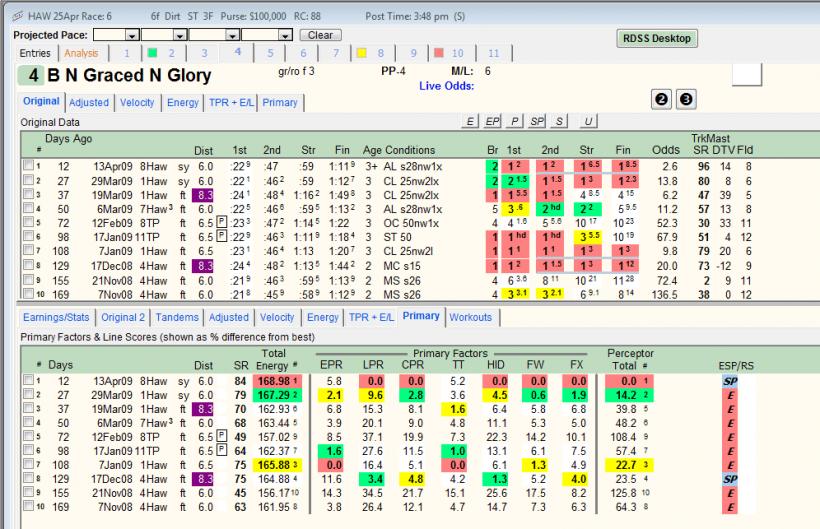Click the S running style filter button

[559, 121]
